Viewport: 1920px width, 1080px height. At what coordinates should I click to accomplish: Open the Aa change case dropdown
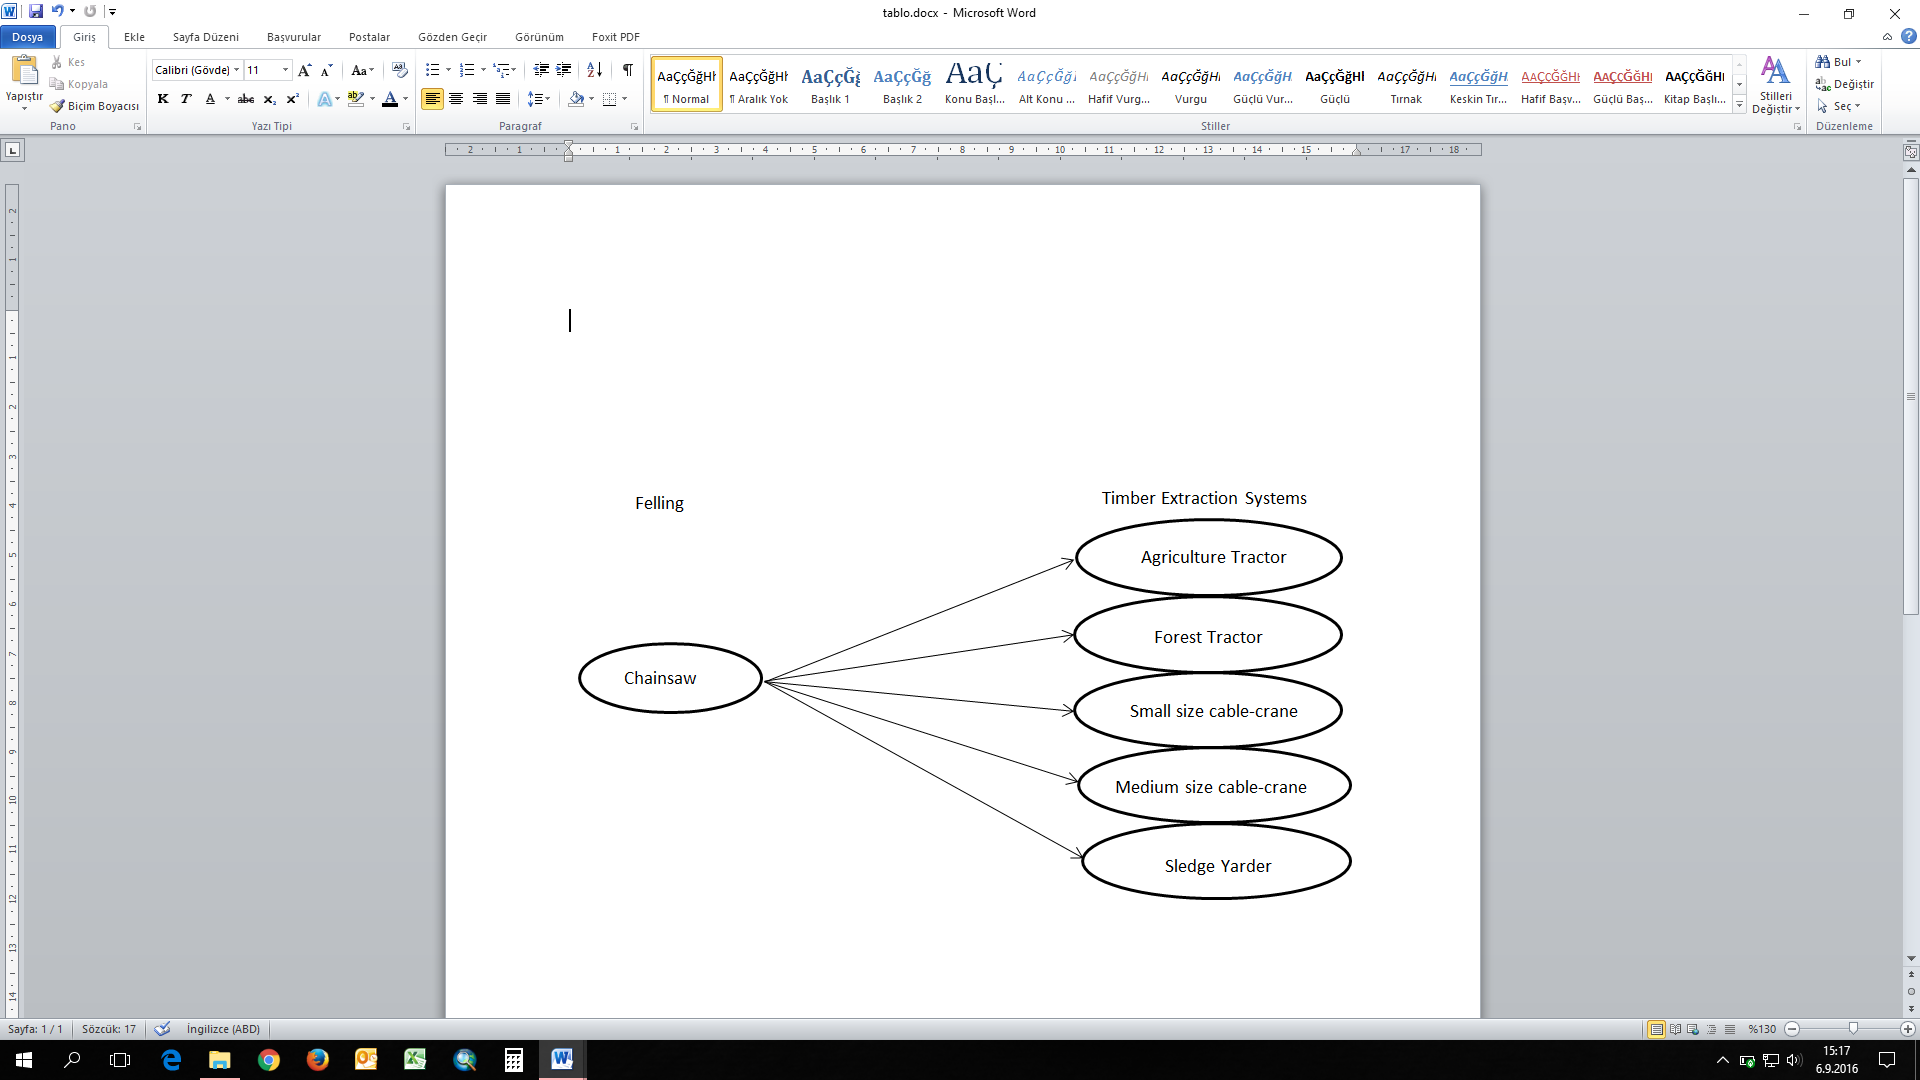click(x=362, y=70)
